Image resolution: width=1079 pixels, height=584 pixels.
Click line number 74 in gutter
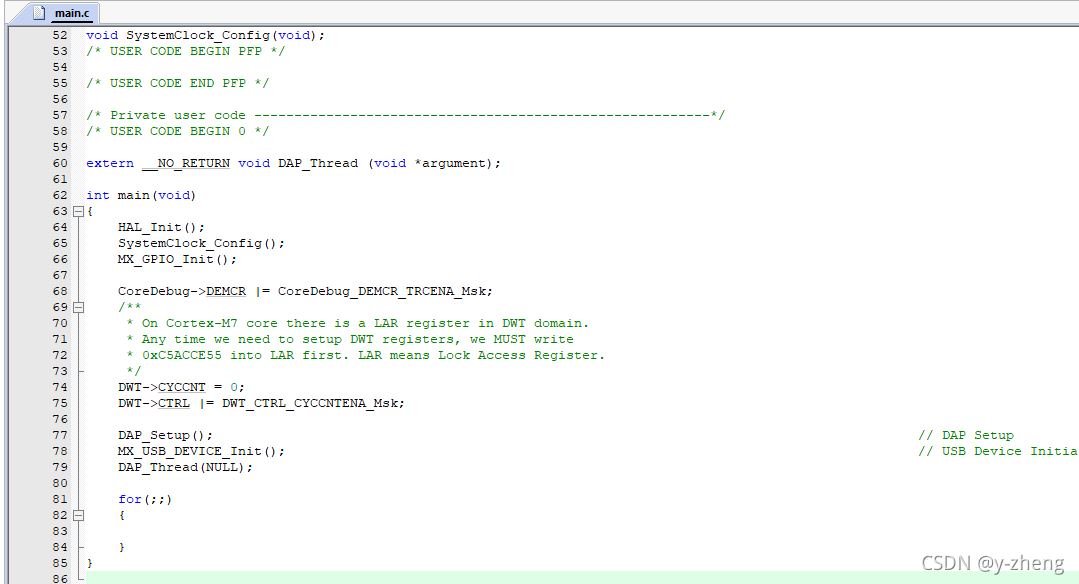(x=60, y=387)
